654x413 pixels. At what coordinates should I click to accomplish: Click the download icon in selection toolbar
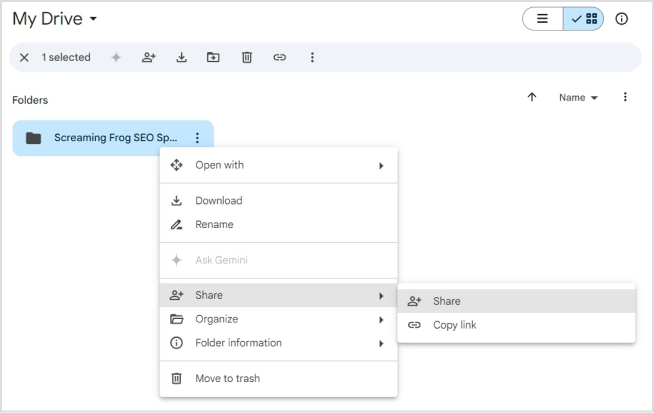(181, 58)
